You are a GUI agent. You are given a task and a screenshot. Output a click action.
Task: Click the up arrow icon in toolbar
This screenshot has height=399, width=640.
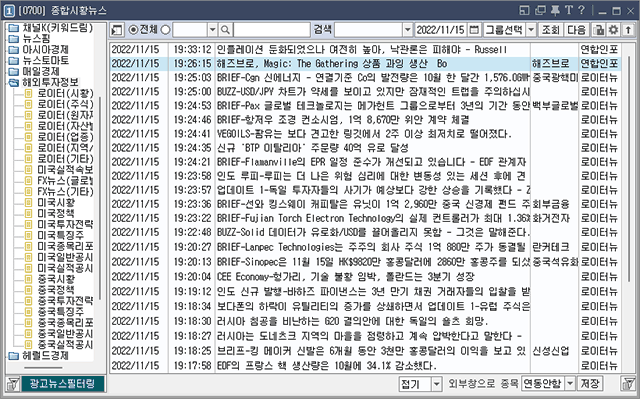click(x=628, y=30)
